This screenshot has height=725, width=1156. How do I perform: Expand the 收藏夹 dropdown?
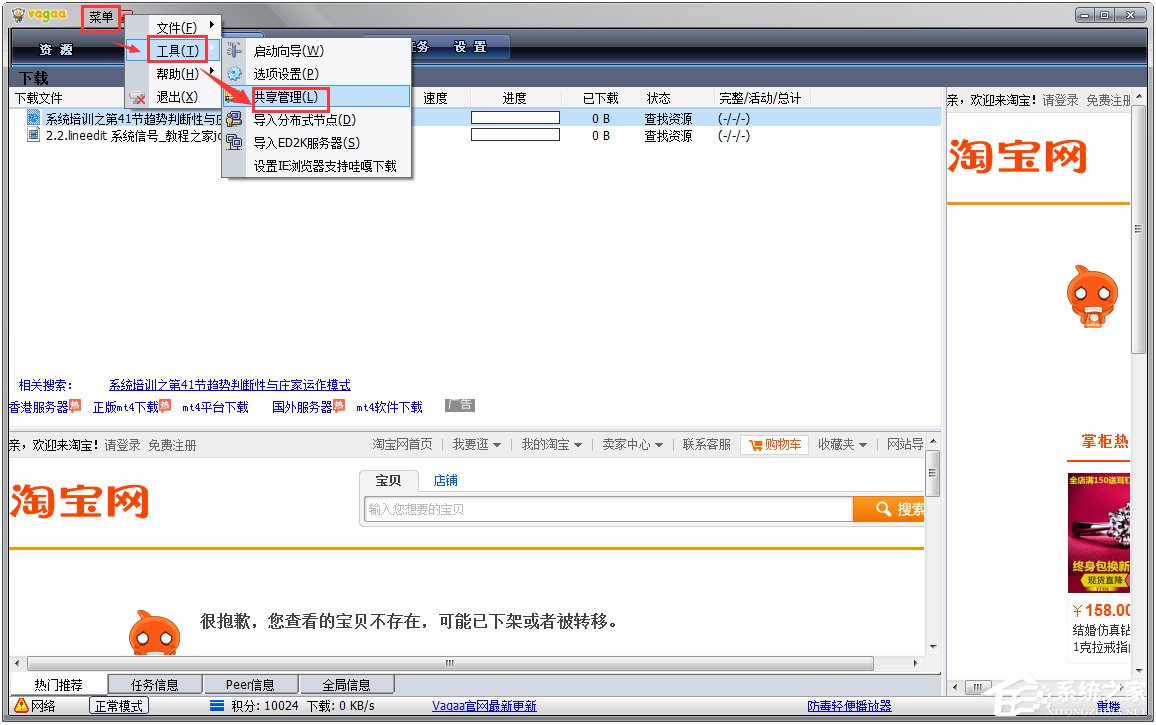pyautogui.click(x=842, y=444)
